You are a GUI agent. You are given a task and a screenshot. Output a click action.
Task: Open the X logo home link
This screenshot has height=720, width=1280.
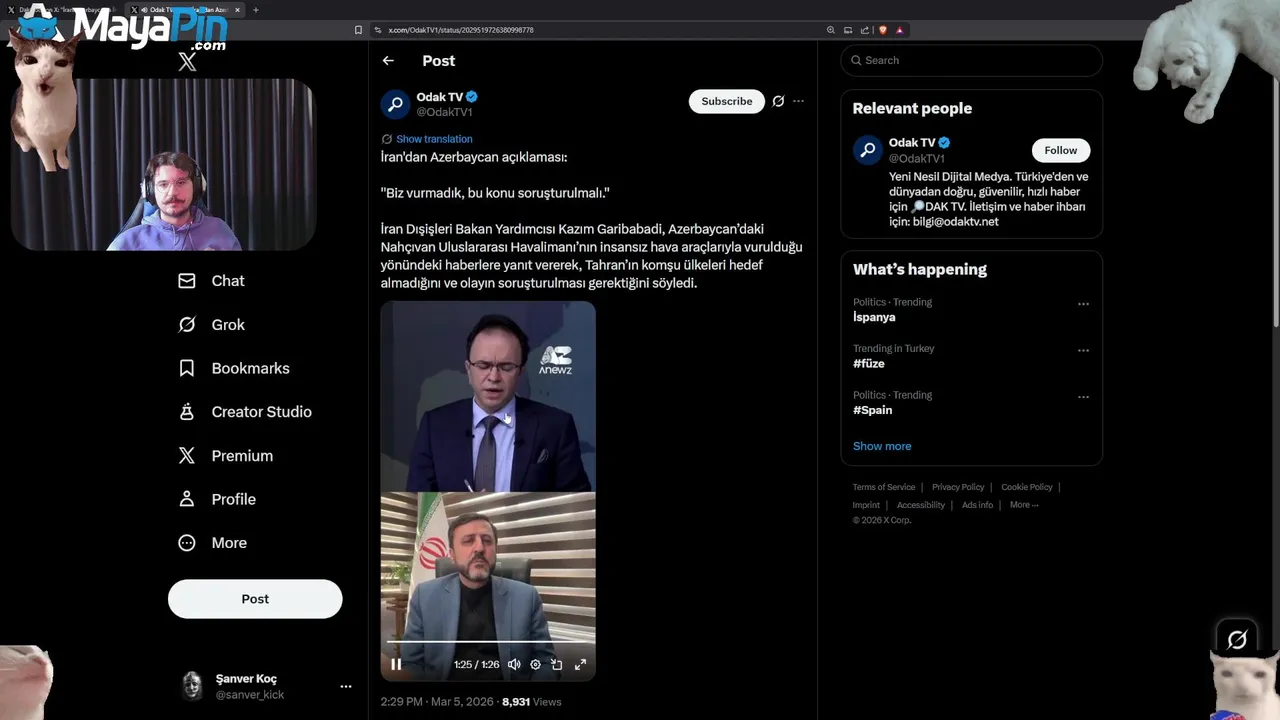[187, 61]
